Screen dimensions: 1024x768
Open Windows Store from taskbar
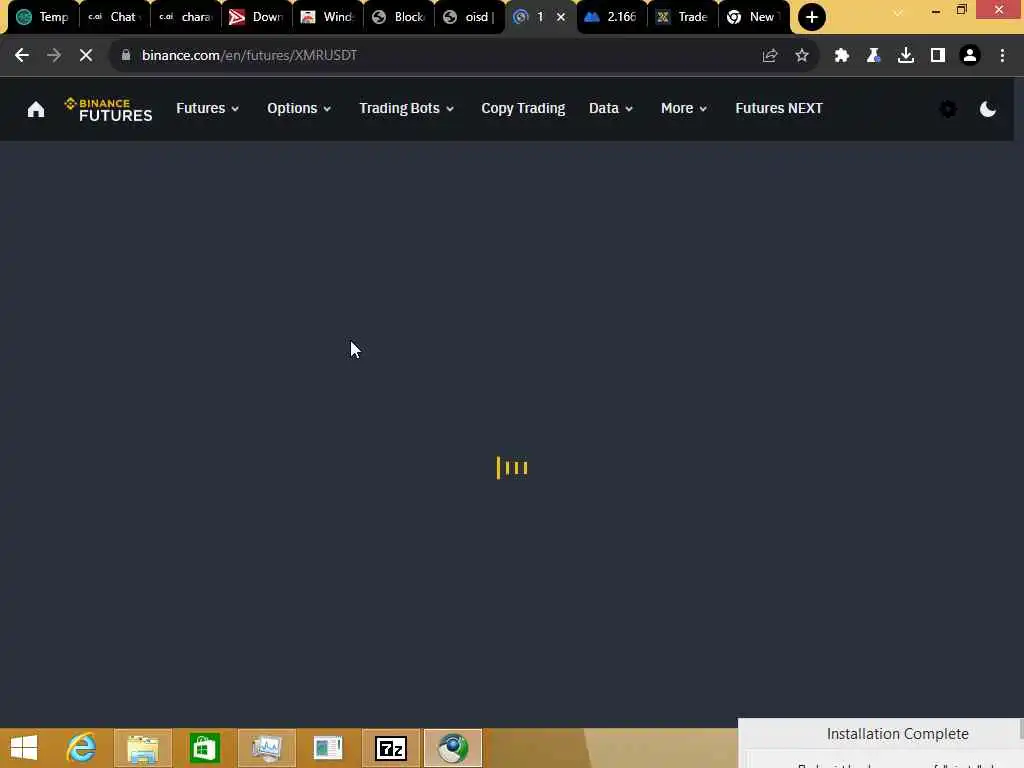204,748
